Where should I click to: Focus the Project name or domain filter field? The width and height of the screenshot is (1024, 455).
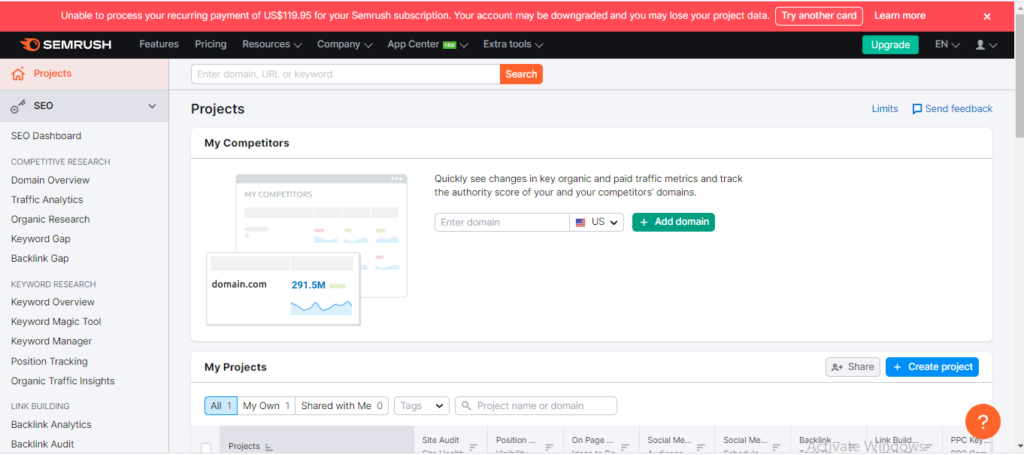[536, 405]
